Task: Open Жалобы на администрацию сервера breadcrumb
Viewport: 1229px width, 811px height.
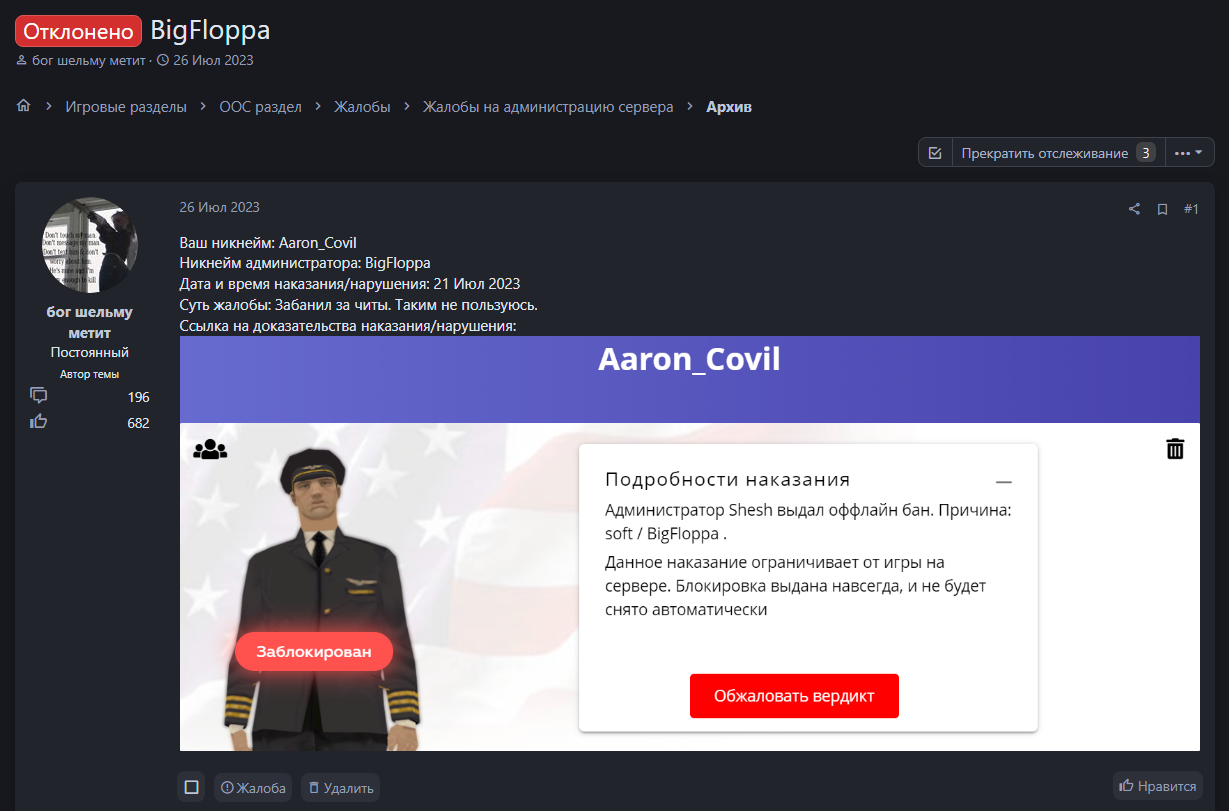Action: pos(548,106)
